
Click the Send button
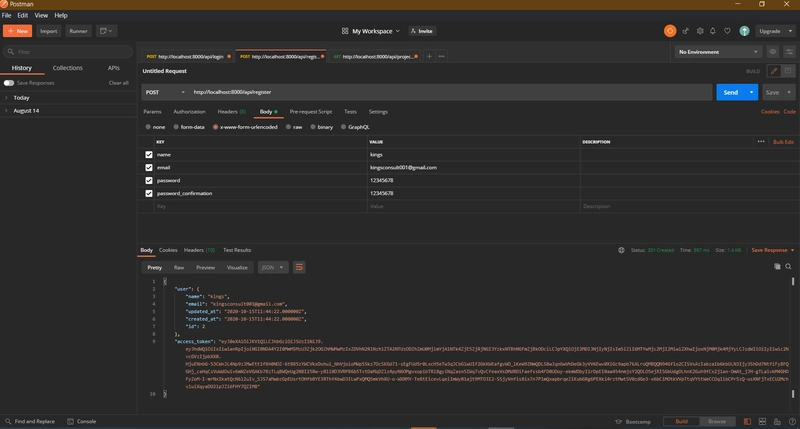[x=731, y=92]
